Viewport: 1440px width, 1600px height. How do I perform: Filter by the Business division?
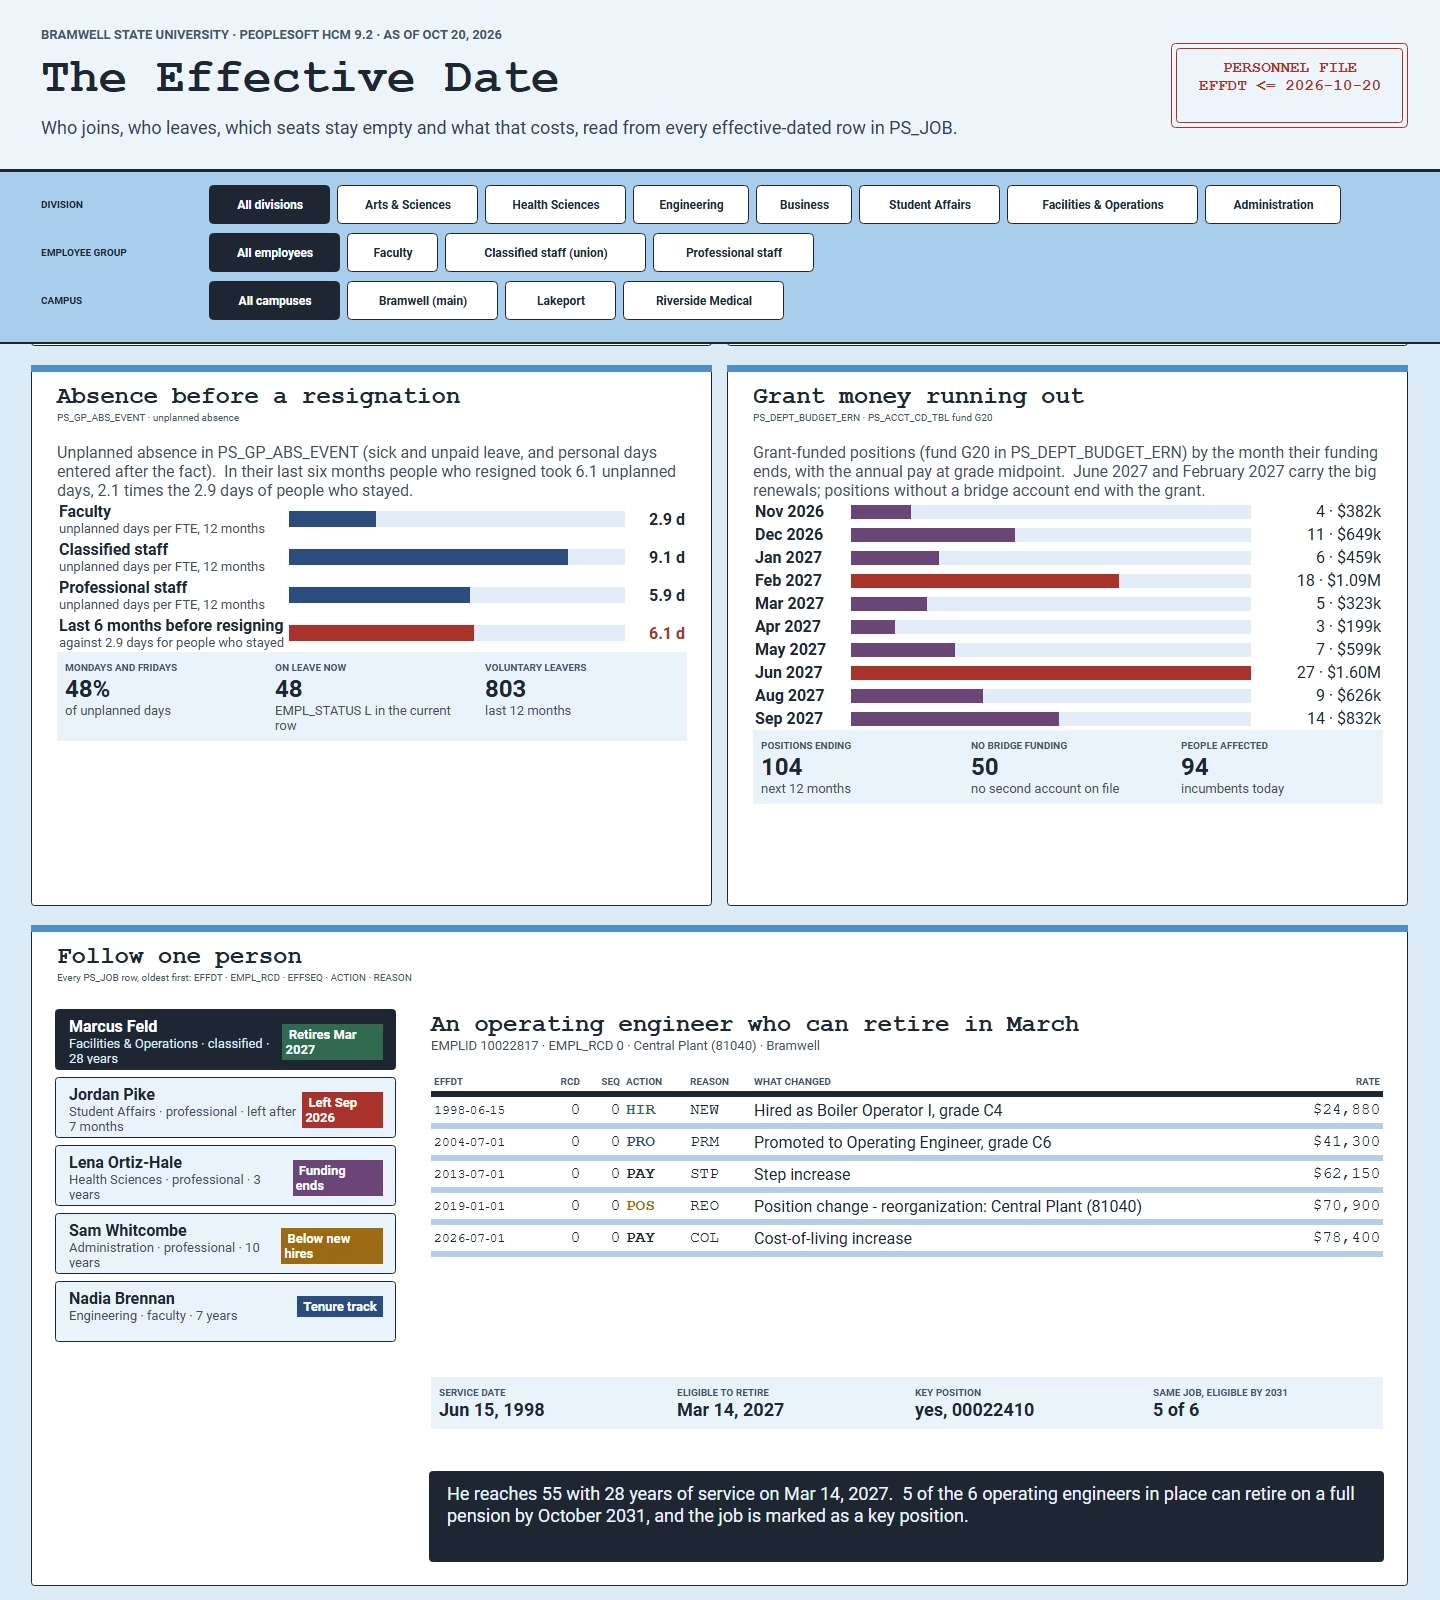tap(804, 205)
